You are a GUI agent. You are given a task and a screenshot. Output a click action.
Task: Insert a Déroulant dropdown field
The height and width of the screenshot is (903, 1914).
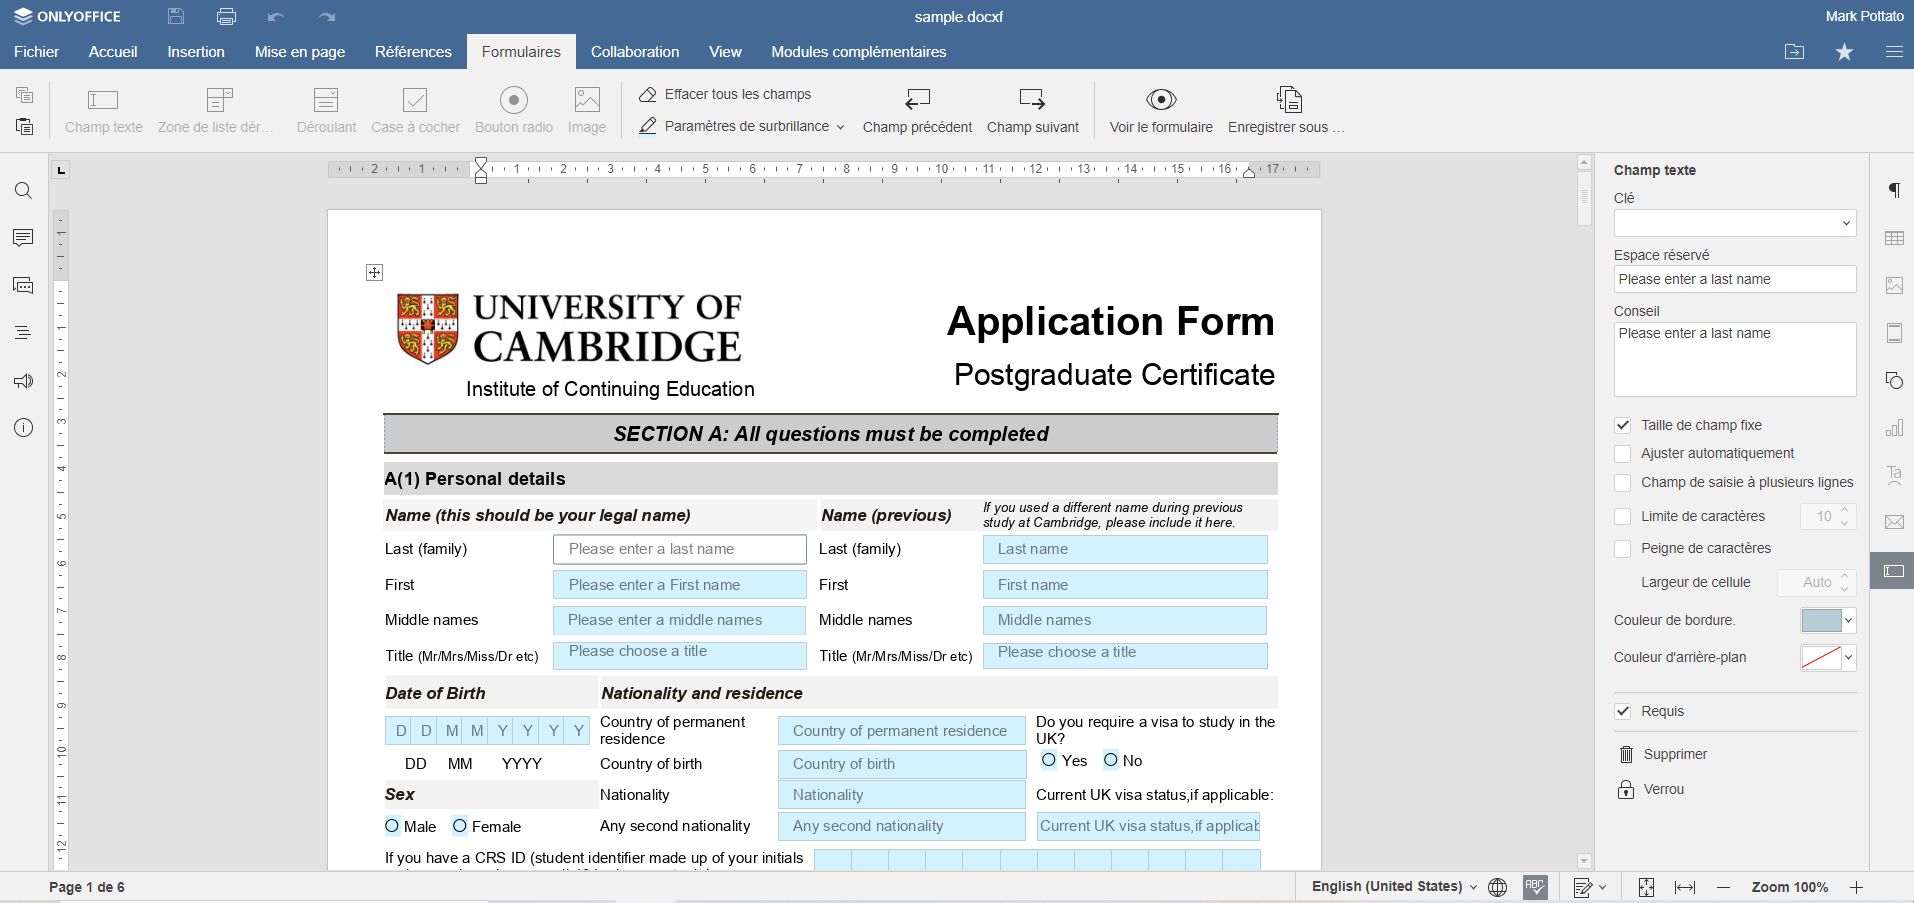coord(326,110)
